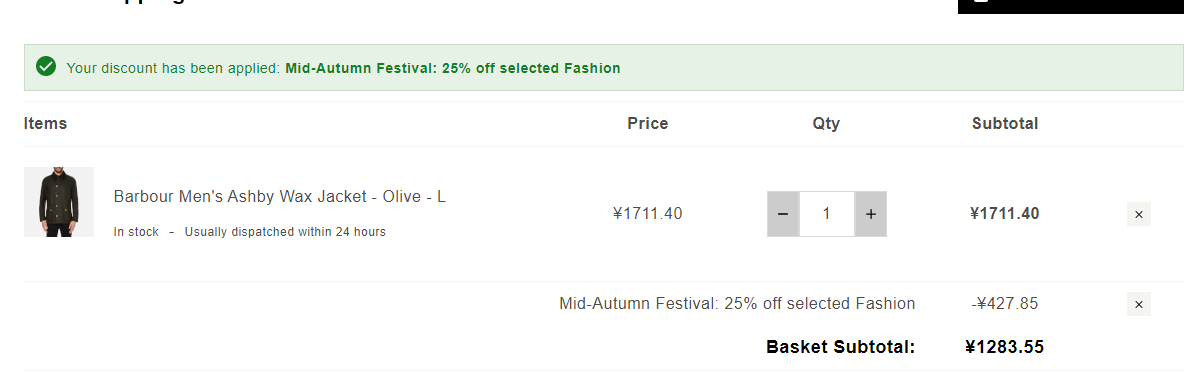Click the ¥1711.40 unit price
Screen dimensions: 1189x380
pyautogui.click(x=648, y=214)
